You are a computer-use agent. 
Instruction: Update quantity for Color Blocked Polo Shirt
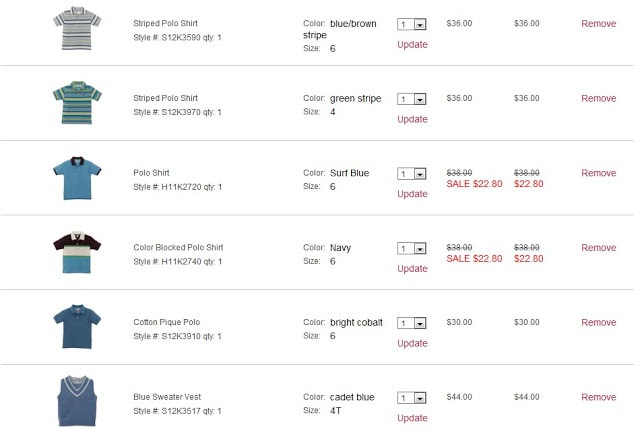pyautogui.click(x=412, y=268)
